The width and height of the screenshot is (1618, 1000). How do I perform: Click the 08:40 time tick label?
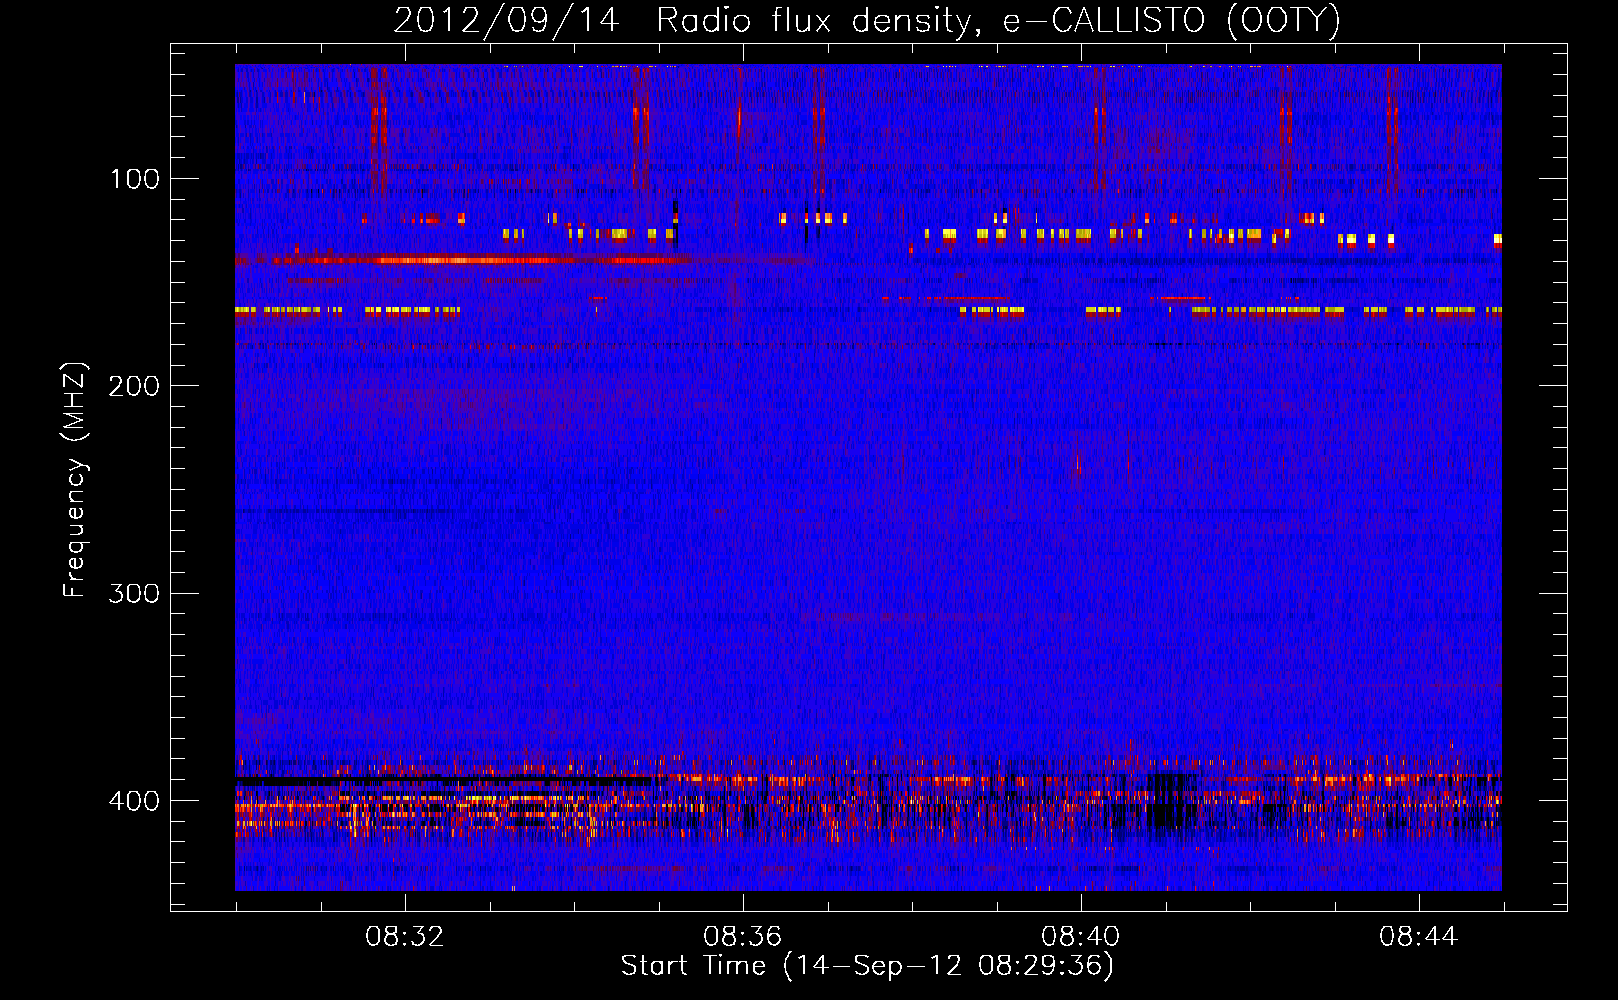tap(1080, 936)
